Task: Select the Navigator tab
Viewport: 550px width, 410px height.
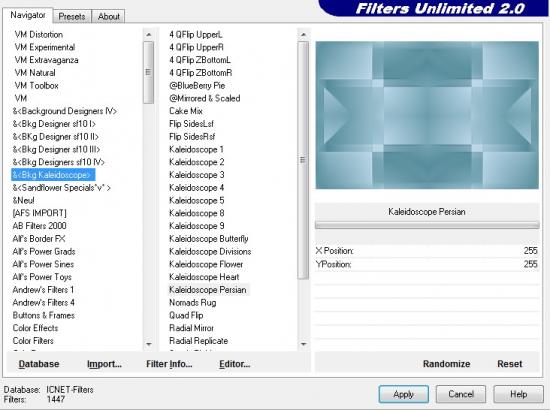Action: [28, 15]
